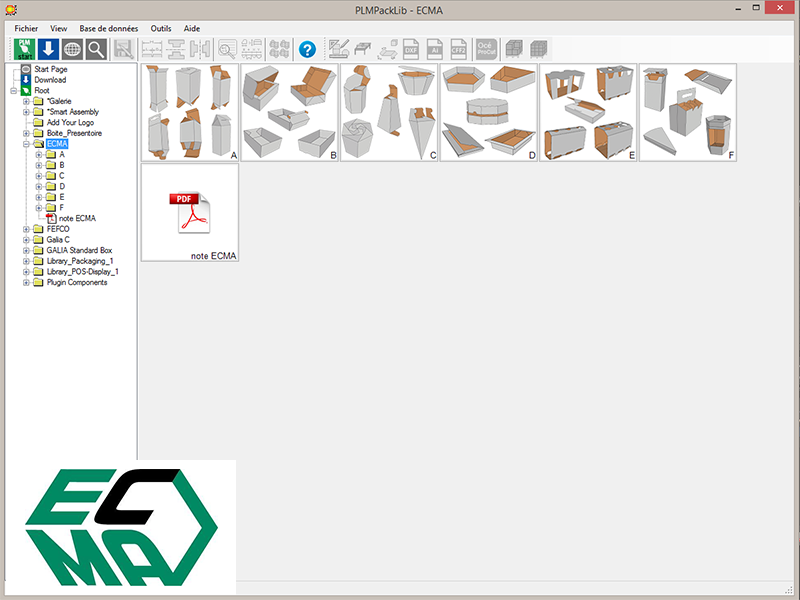
Task: Click the drawing pencil design toolbar icon
Action: click(x=339, y=49)
